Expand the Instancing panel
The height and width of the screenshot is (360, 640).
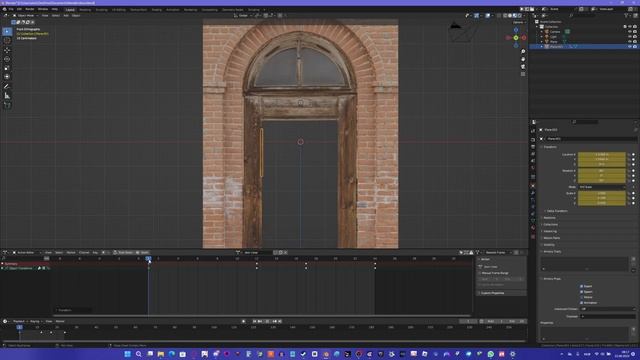pos(550,231)
